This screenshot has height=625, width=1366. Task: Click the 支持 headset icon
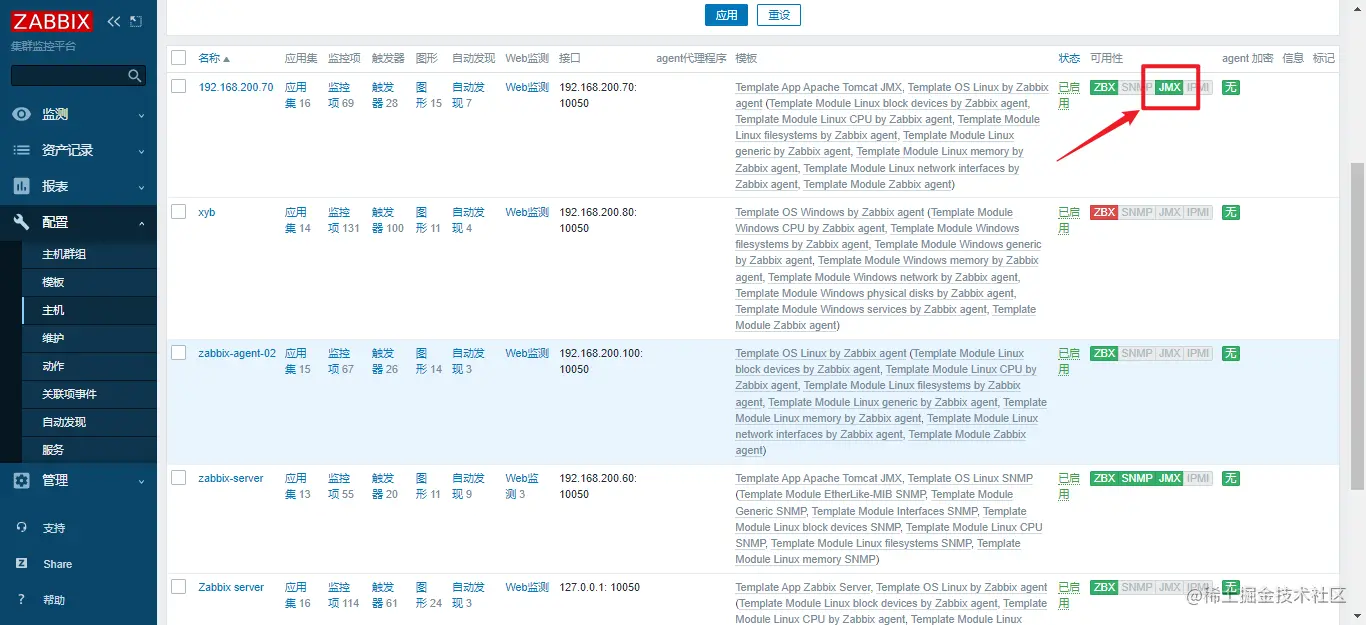(x=21, y=527)
